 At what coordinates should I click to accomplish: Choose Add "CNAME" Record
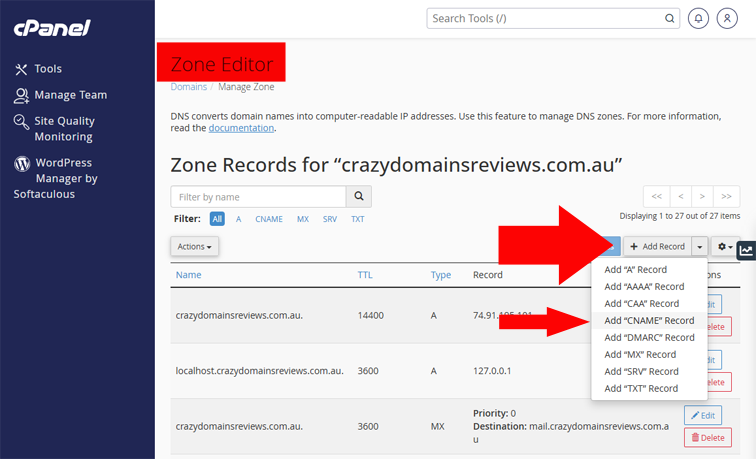649,320
